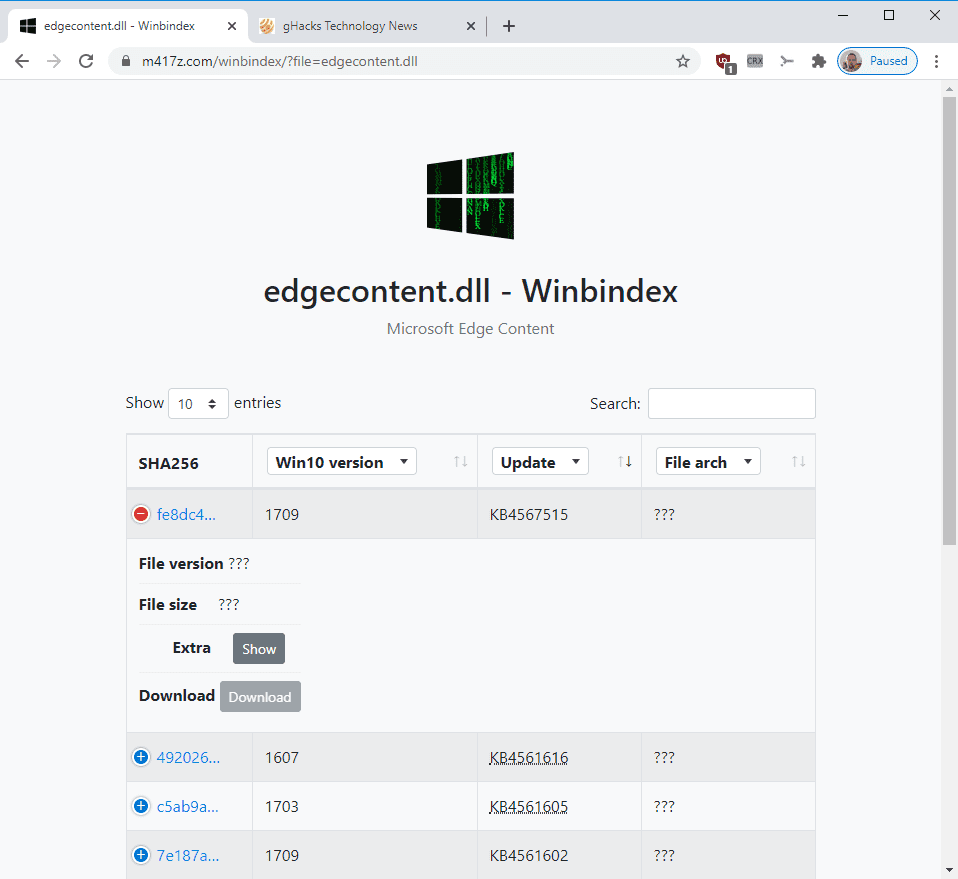Click the KB4561616 update entry
Screen dimensions: 958x879
(528, 757)
